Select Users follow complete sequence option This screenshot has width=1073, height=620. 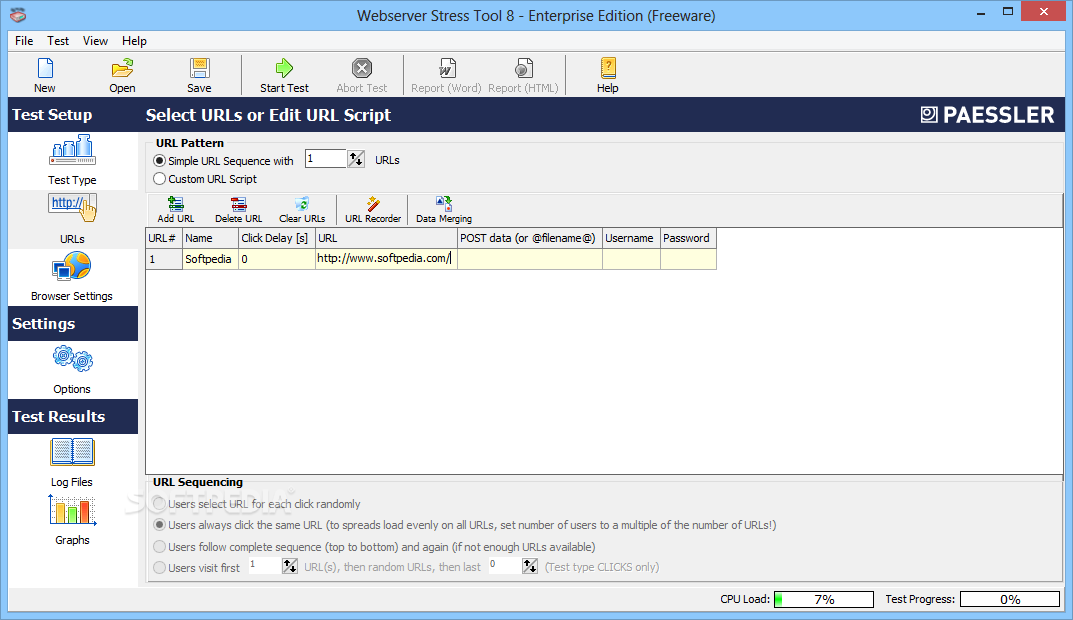point(159,547)
